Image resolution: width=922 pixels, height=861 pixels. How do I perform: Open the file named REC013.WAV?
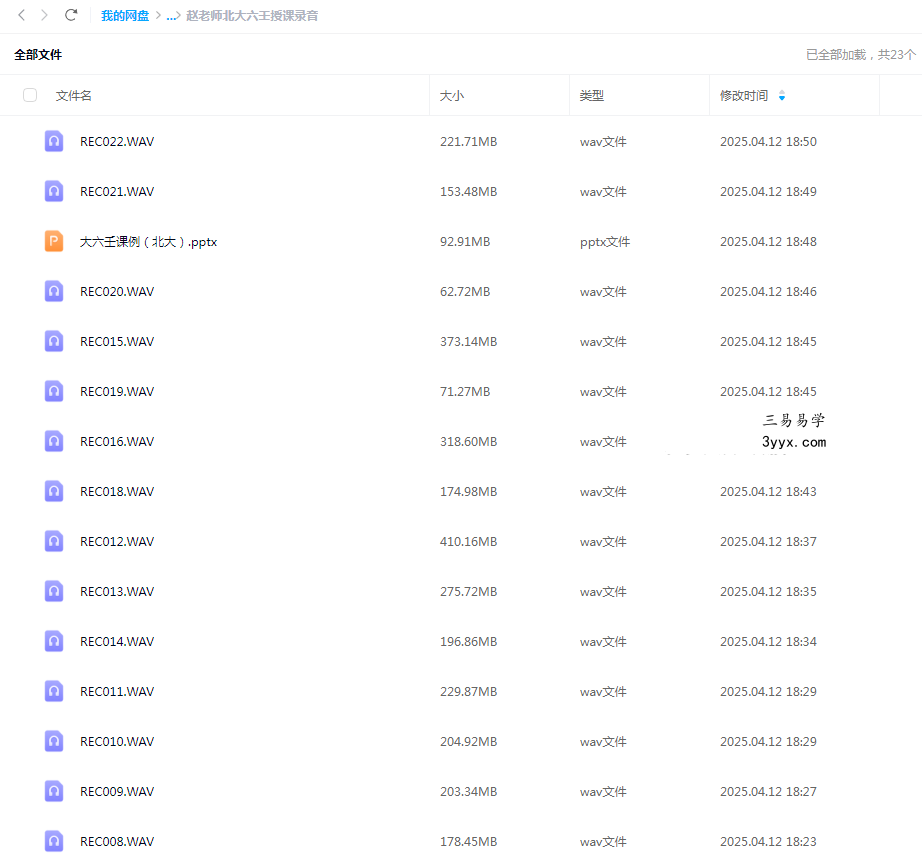[117, 592]
